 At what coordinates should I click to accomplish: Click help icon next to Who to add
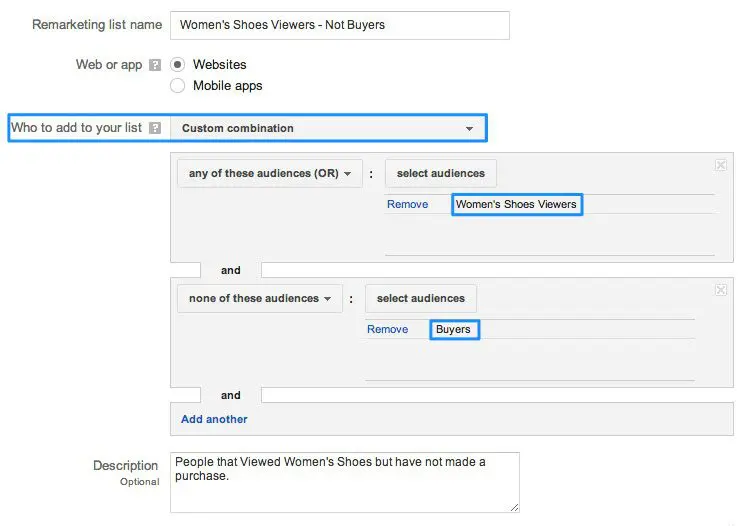pyautogui.click(x=155, y=128)
